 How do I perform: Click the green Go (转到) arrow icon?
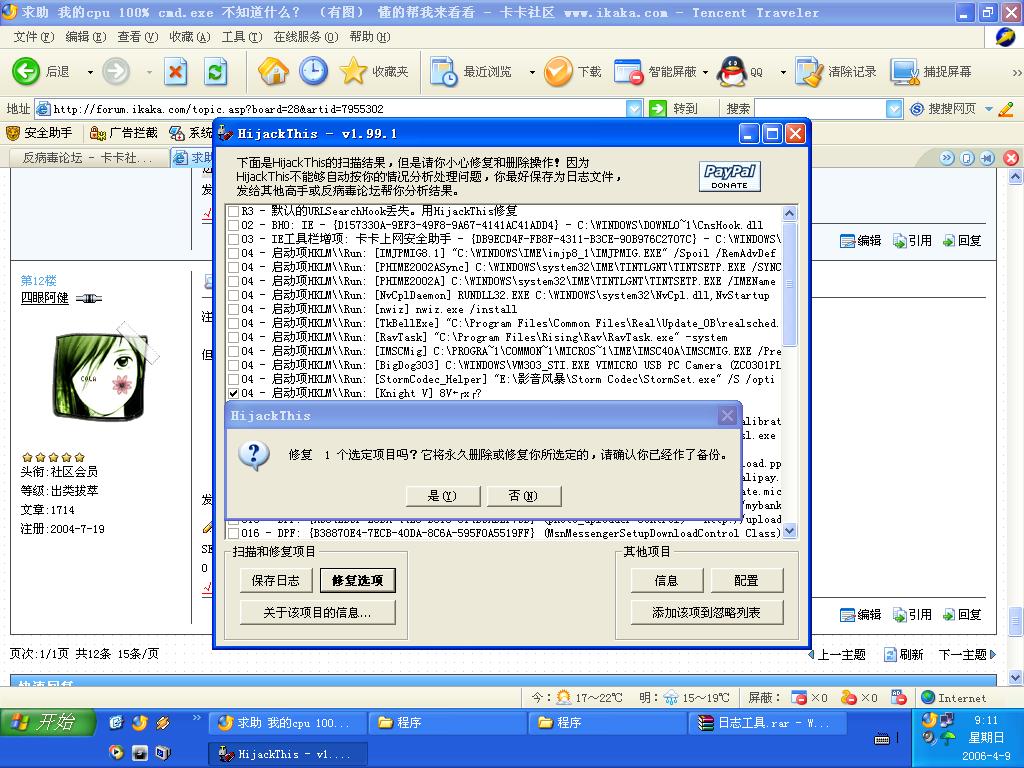658,108
